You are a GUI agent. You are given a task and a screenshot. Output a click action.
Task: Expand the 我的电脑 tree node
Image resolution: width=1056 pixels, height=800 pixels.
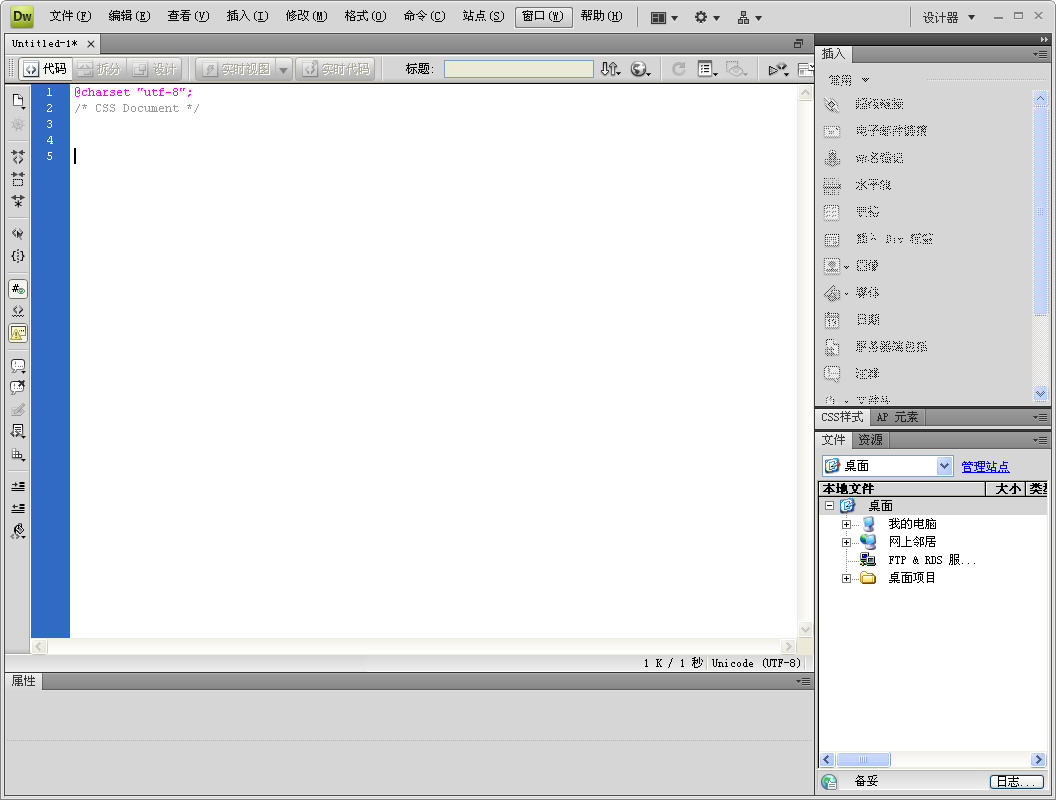[x=846, y=524]
